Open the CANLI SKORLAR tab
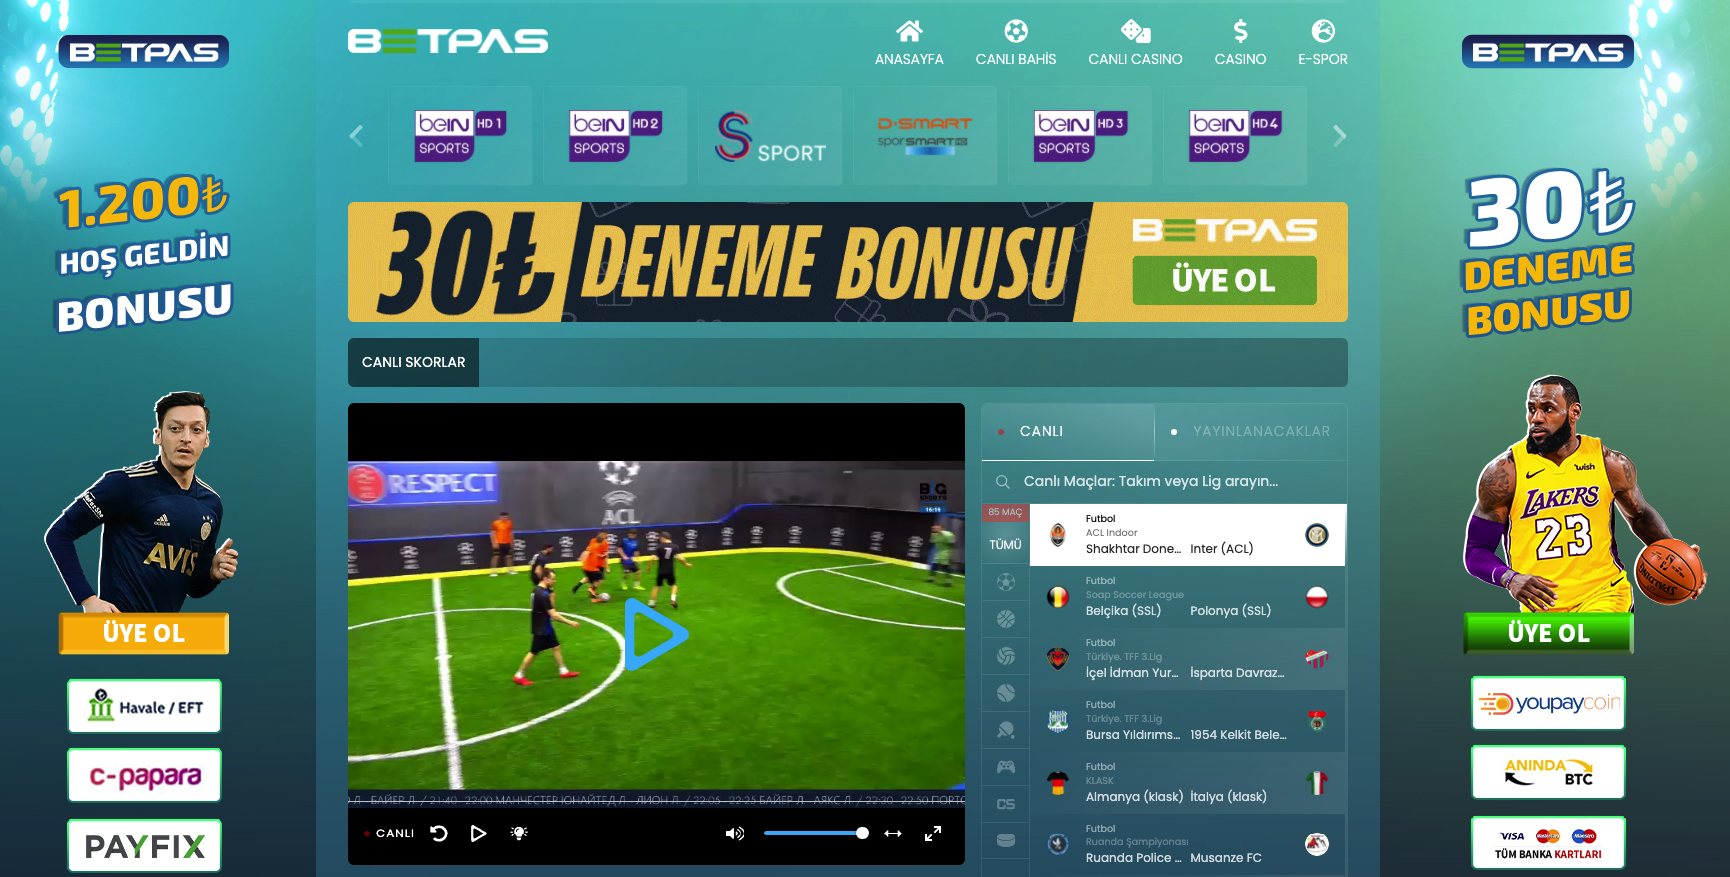This screenshot has height=877, width=1730. 413,362
